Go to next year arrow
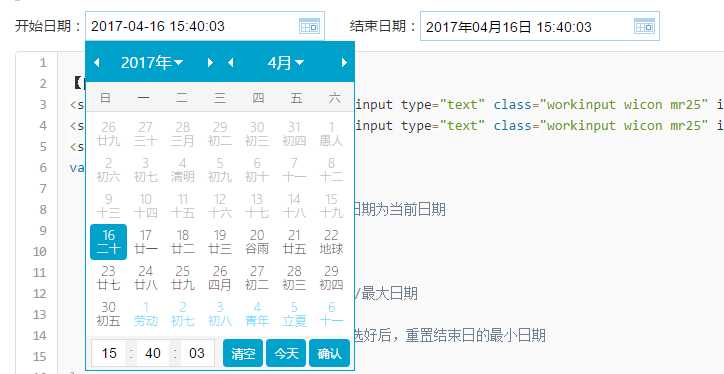Image resolution: width=724 pixels, height=374 pixels. 211,62
